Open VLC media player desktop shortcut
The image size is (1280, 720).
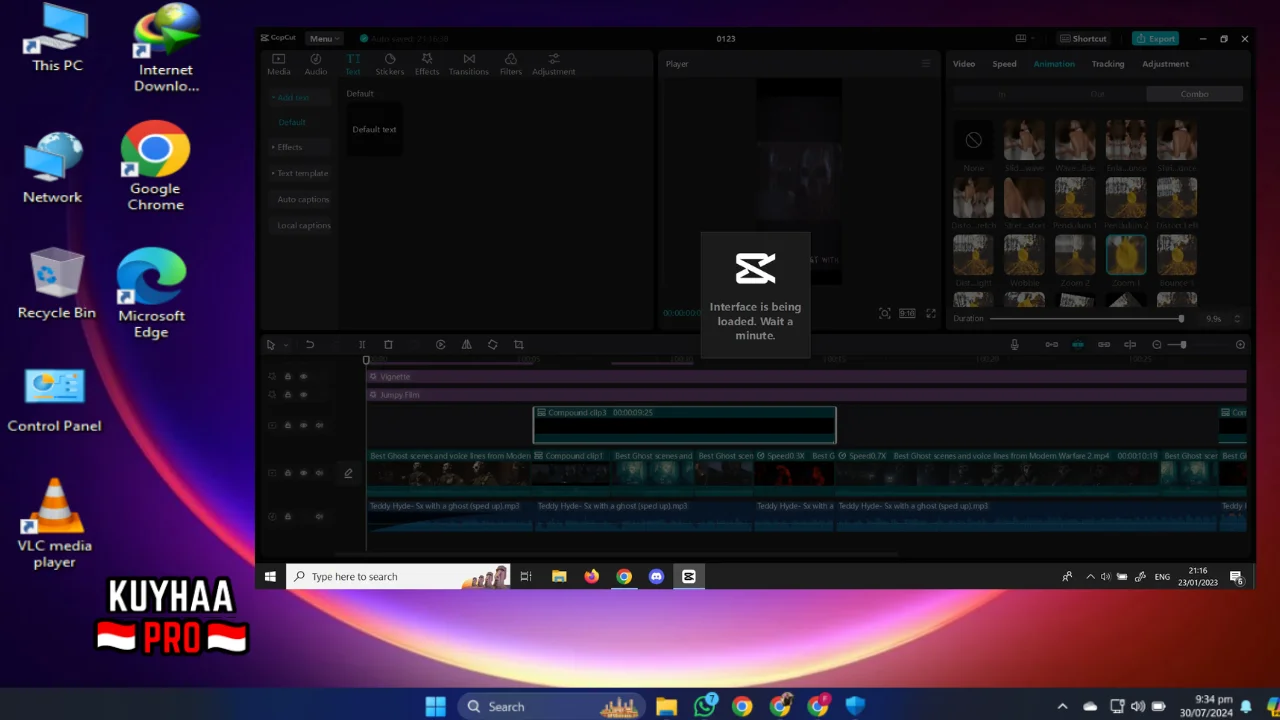point(54,523)
